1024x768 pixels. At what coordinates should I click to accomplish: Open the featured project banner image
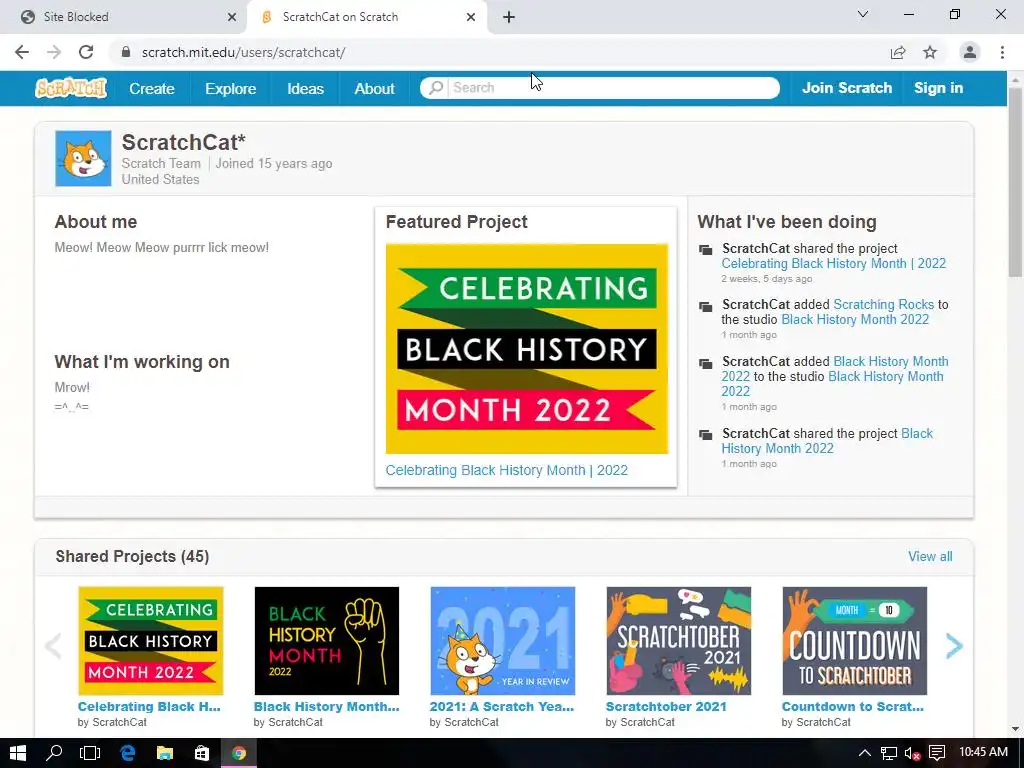point(526,349)
